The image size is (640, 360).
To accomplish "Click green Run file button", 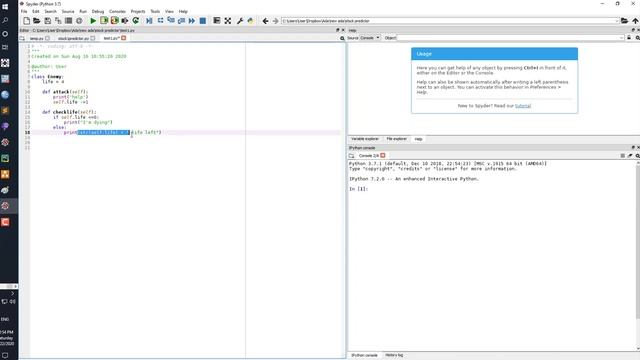I will pyautogui.click(x=93, y=21).
